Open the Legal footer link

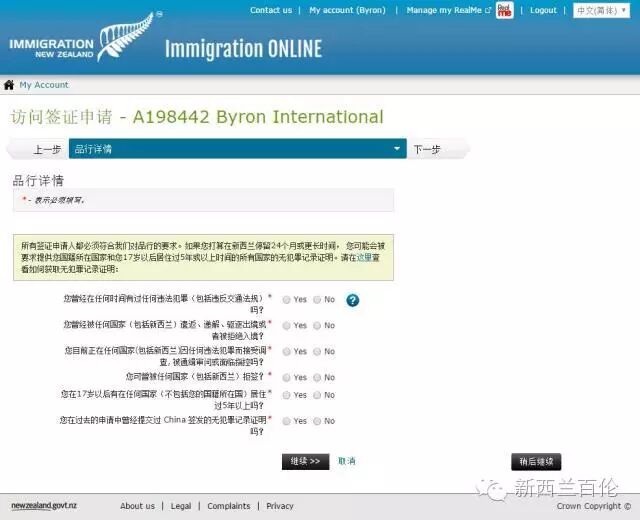(181, 506)
